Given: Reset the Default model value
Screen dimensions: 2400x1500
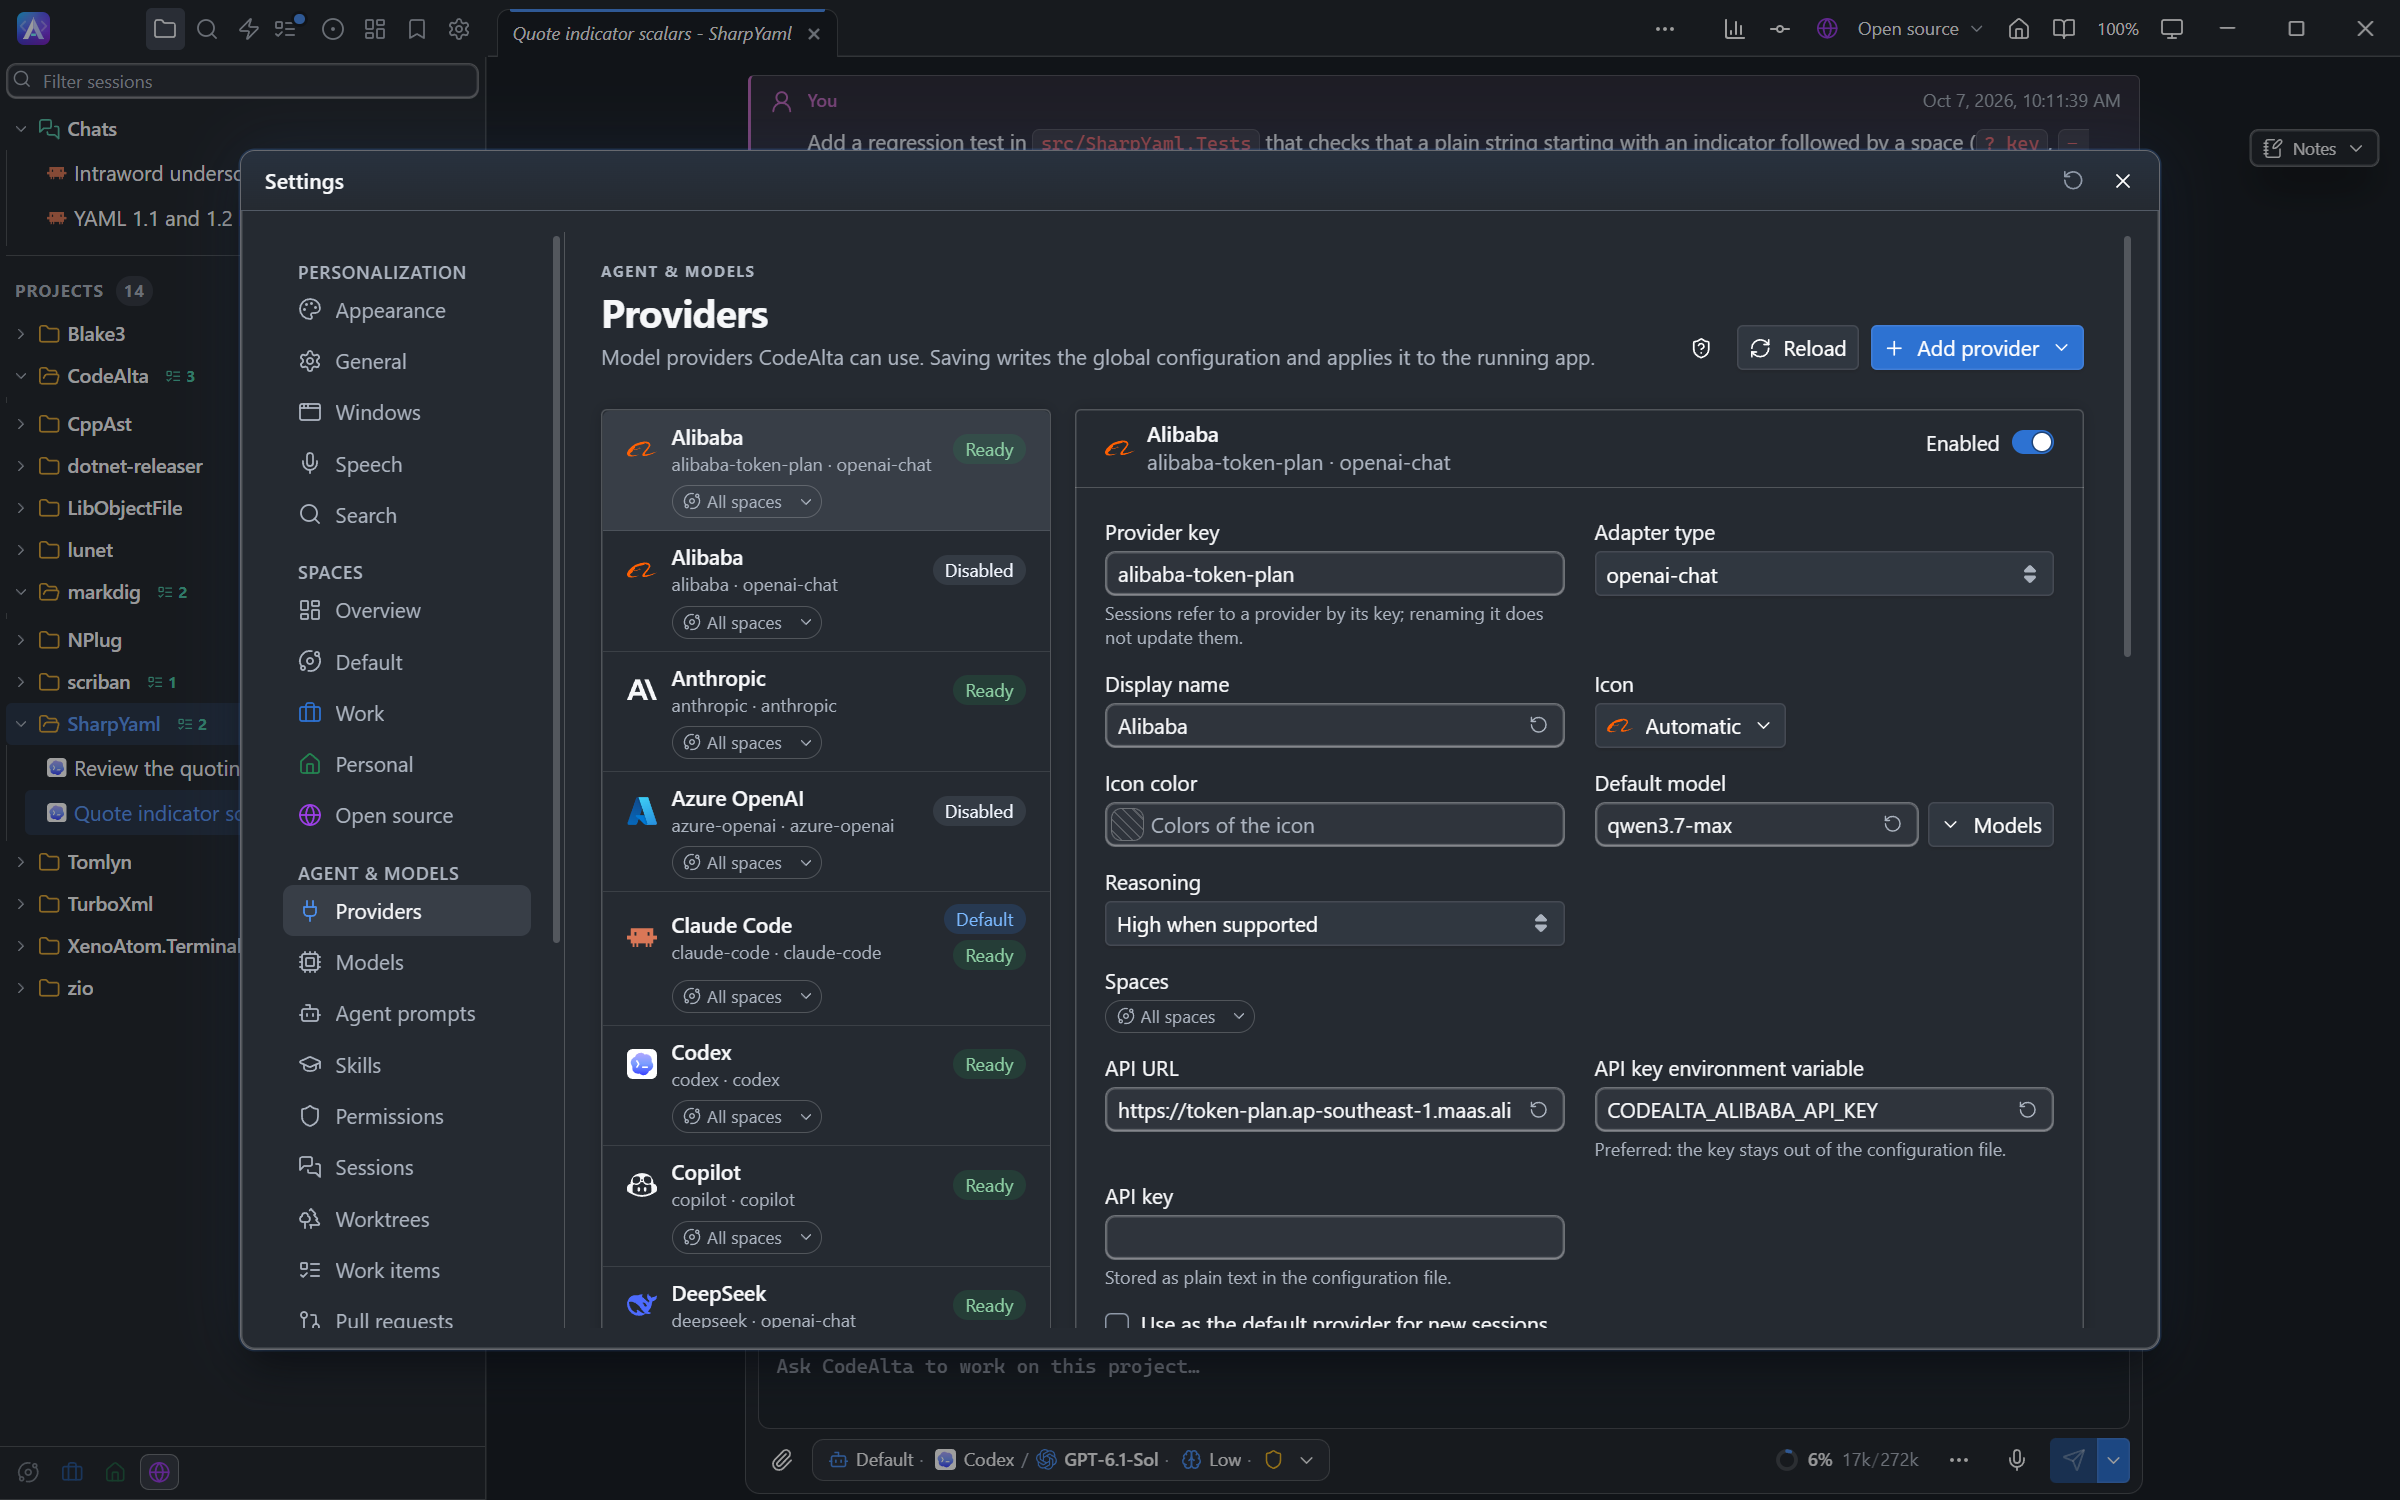Looking at the screenshot, I should (1892, 824).
